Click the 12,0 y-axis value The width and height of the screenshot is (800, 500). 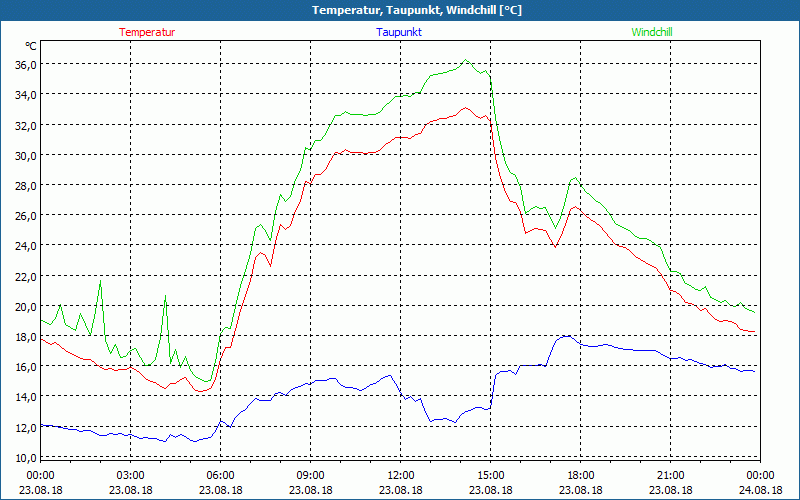[x=25, y=428]
